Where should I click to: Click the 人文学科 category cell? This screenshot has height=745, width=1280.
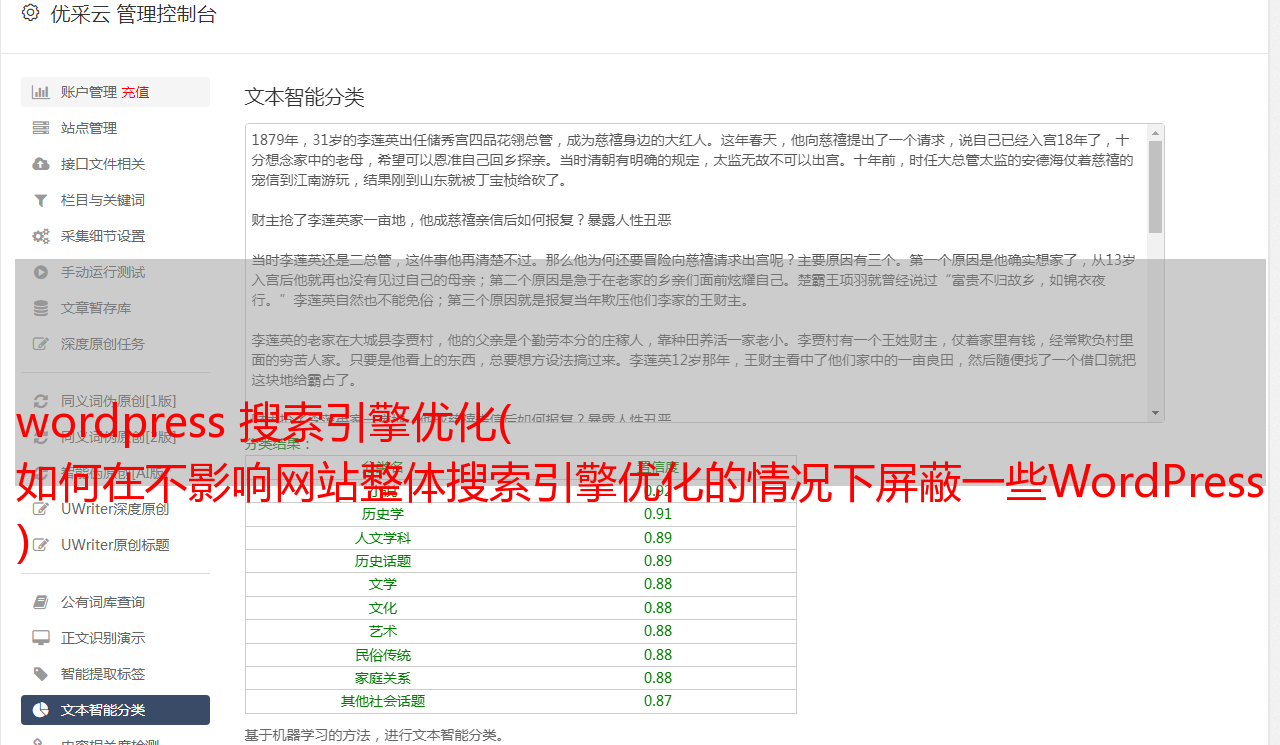(383, 538)
